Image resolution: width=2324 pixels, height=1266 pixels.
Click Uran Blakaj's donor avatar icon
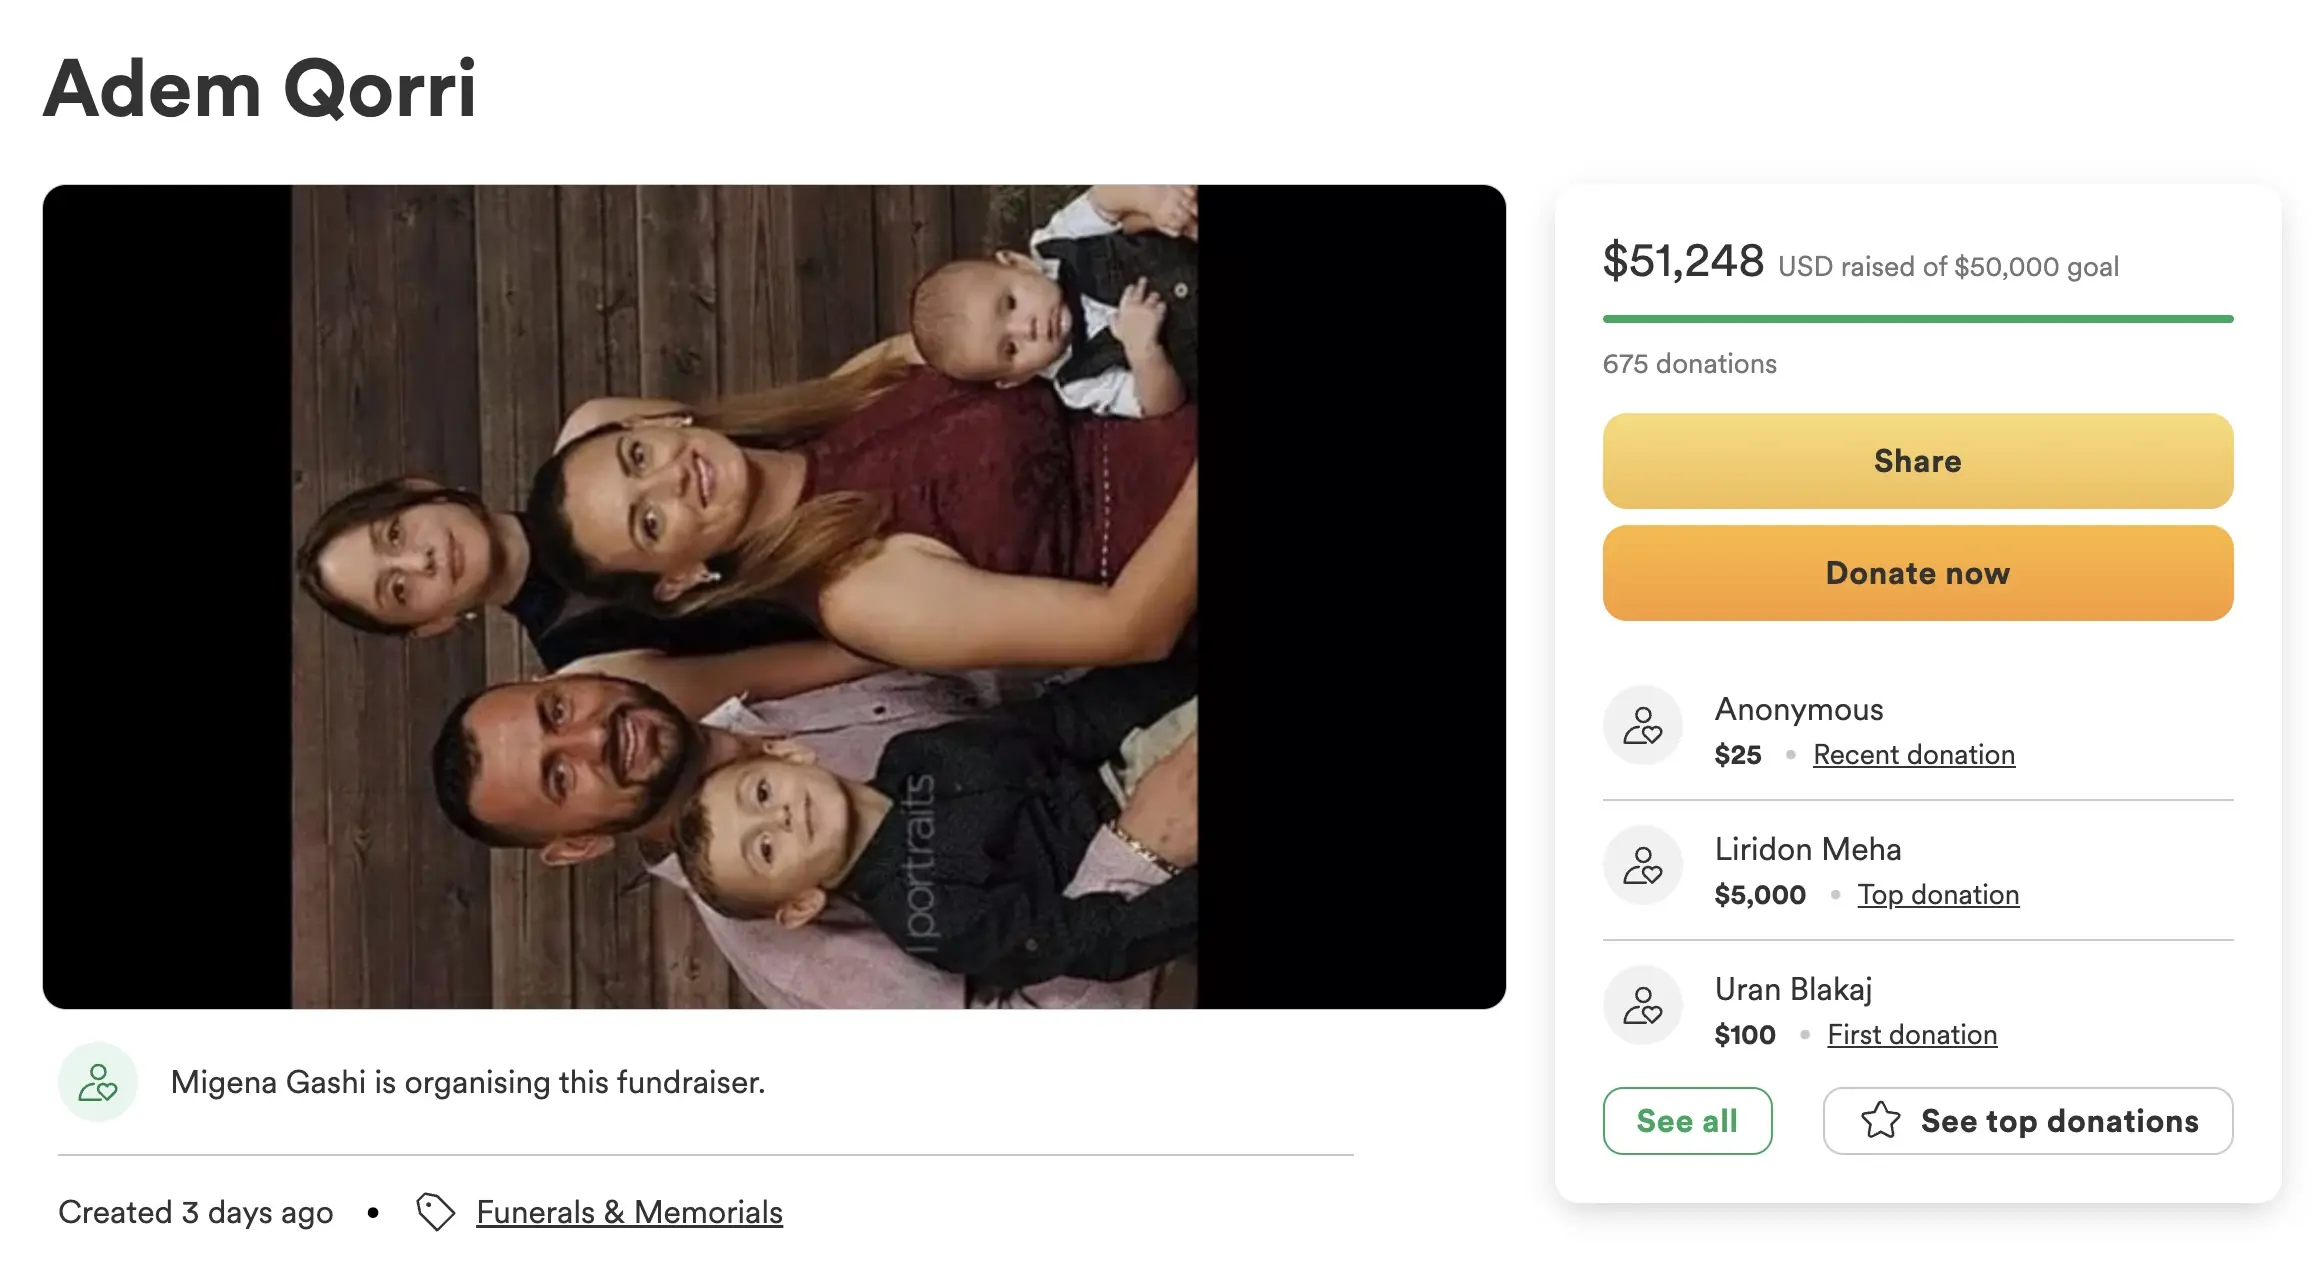coord(1642,1005)
